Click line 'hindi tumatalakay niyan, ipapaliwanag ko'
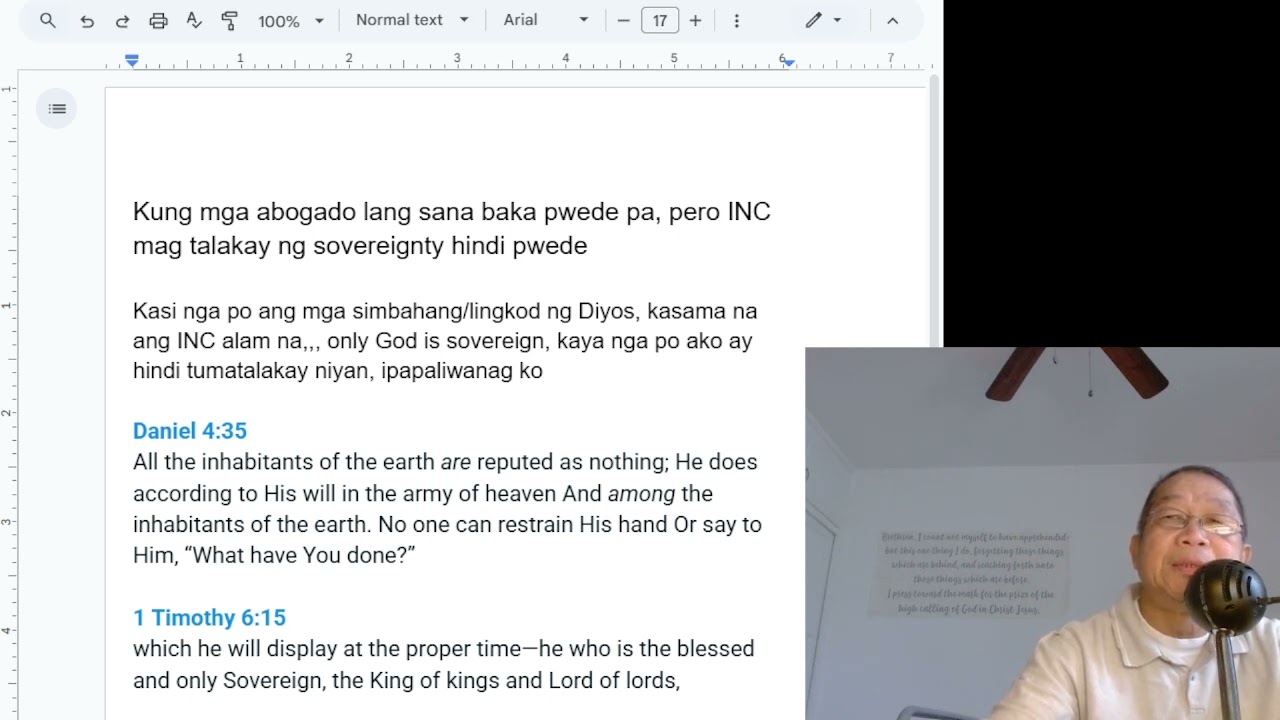Image resolution: width=1280 pixels, height=720 pixels. pyautogui.click(x=338, y=371)
